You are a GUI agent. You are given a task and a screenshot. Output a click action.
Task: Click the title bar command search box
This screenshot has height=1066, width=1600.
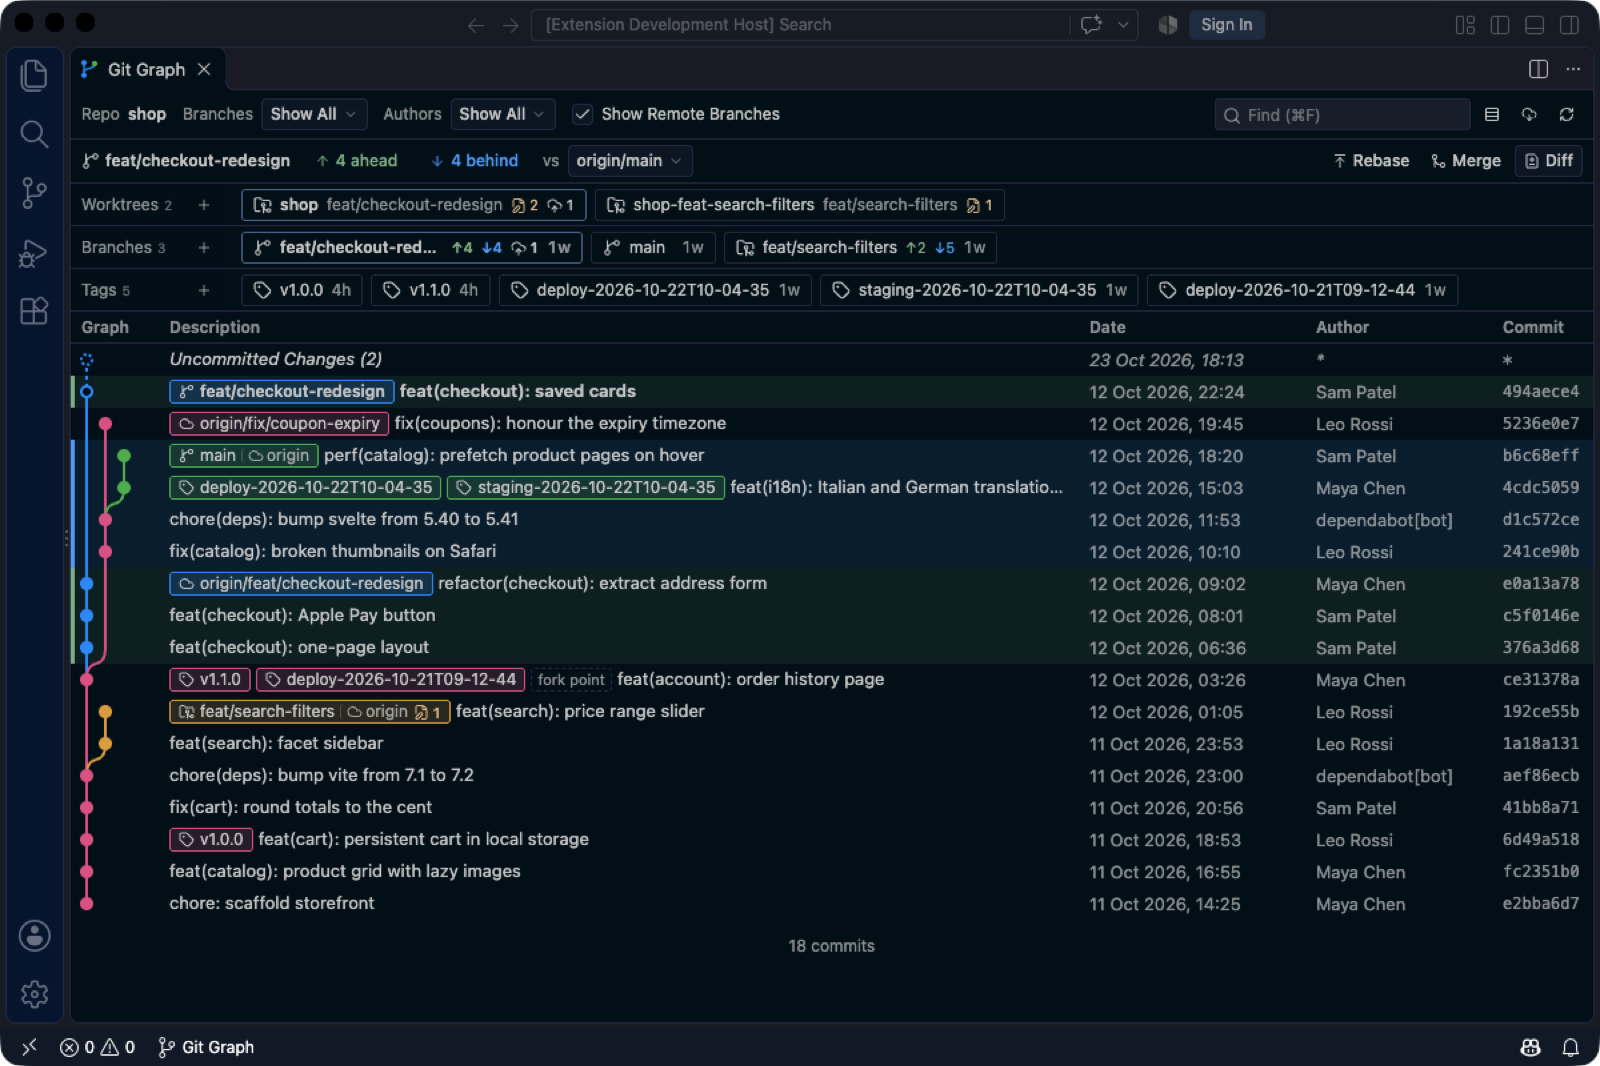pyautogui.click(x=800, y=25)
